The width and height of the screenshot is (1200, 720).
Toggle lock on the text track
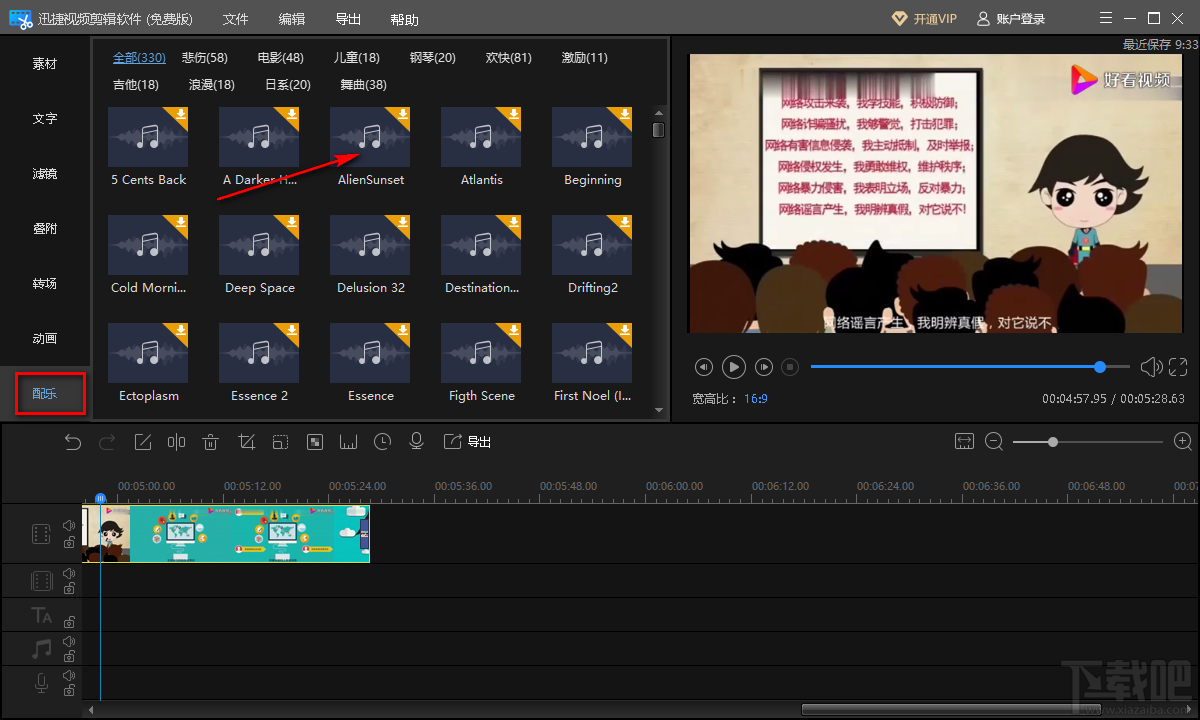coord(69,623)
